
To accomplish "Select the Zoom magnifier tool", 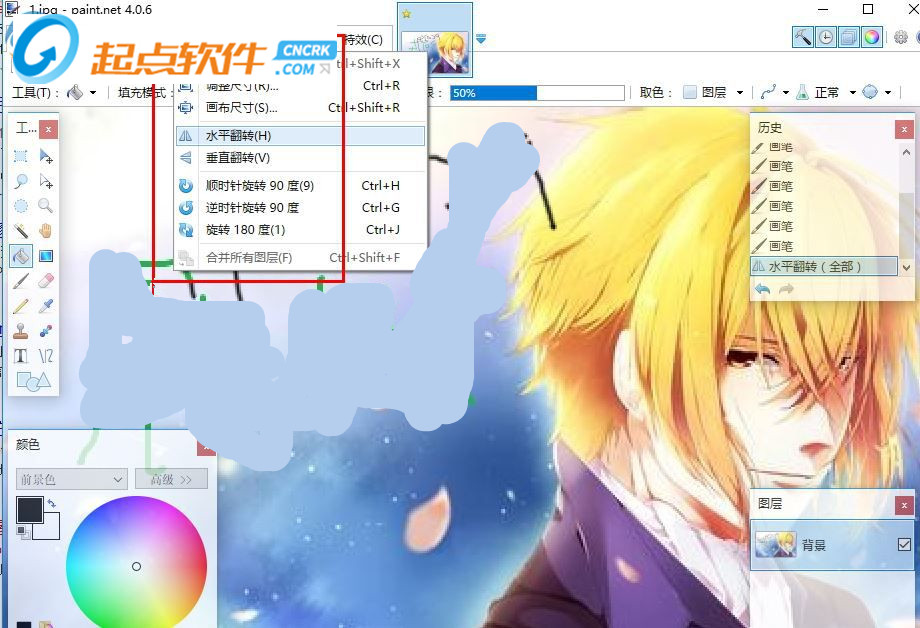I will (x=46, y=206).
